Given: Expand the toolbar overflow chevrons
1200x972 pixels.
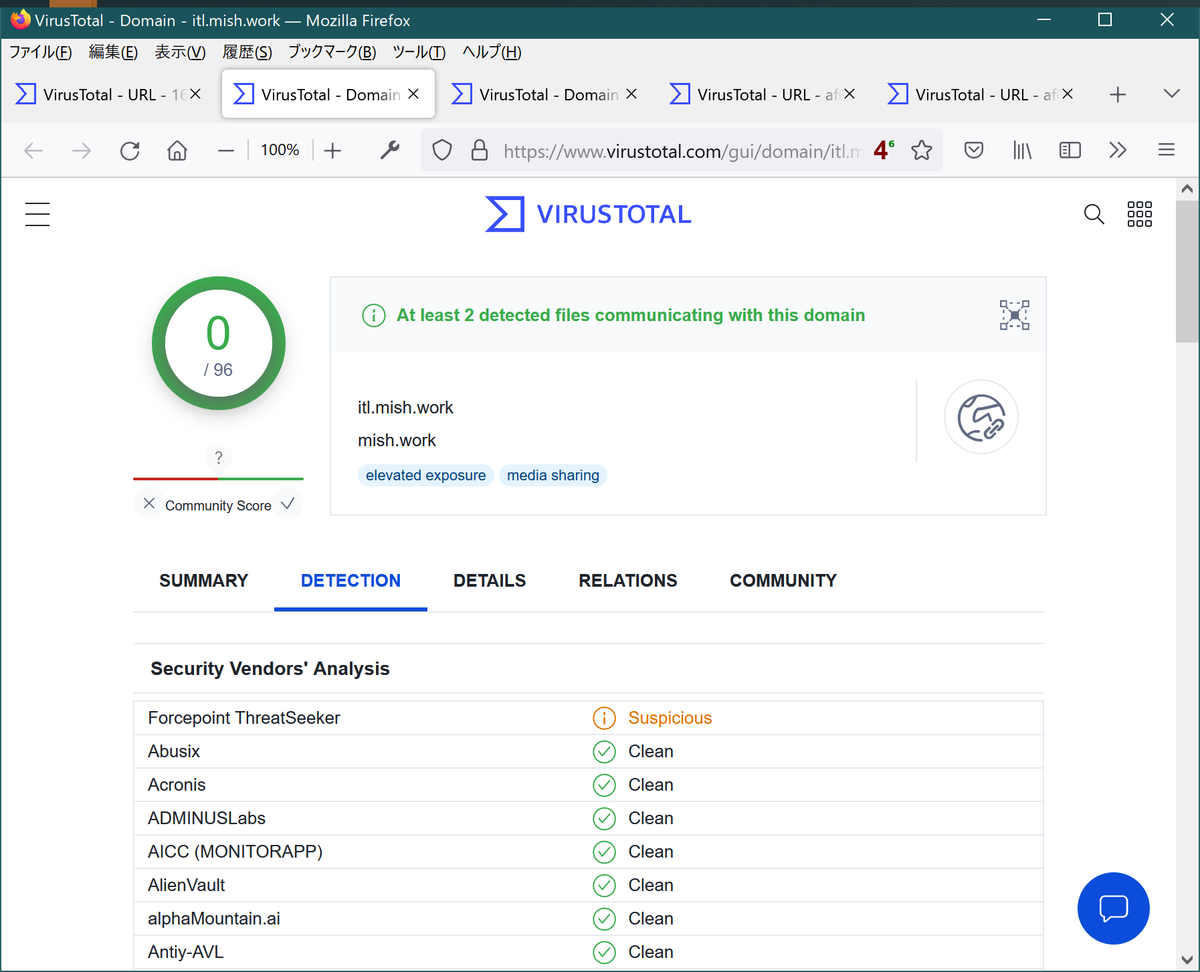Looking at the screenshot, I should coord(1118,150).
